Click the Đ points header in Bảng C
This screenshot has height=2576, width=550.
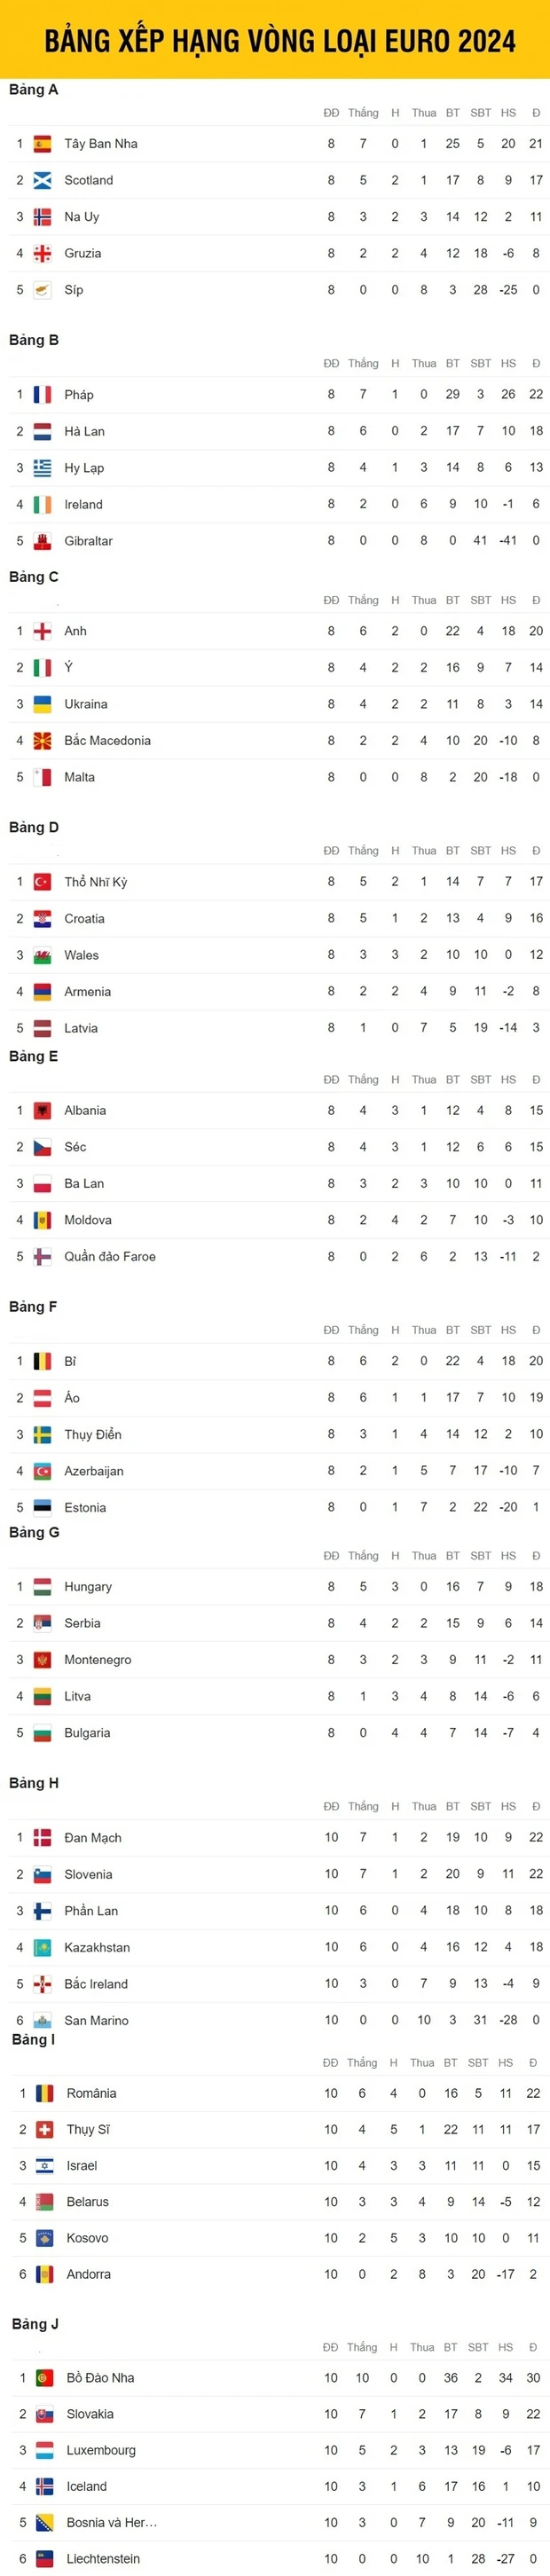(x=536, y=601)
